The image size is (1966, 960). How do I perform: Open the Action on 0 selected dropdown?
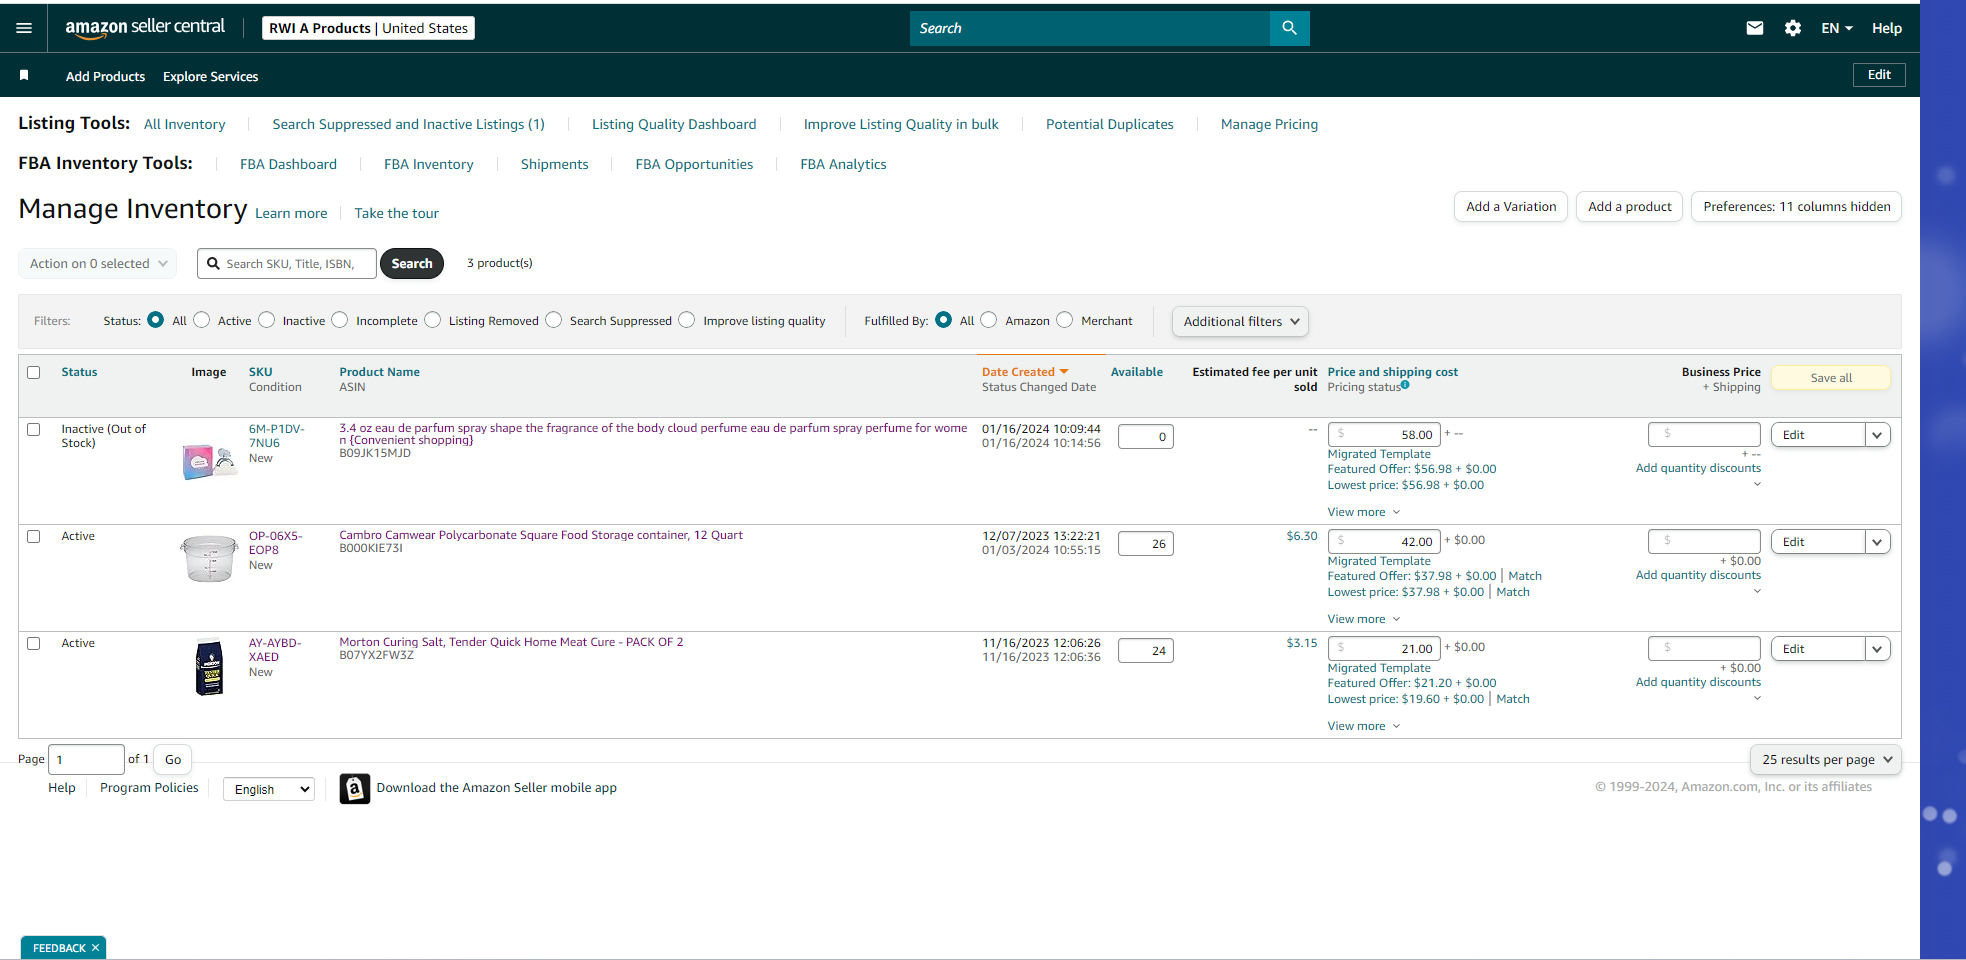pos(98,264)
